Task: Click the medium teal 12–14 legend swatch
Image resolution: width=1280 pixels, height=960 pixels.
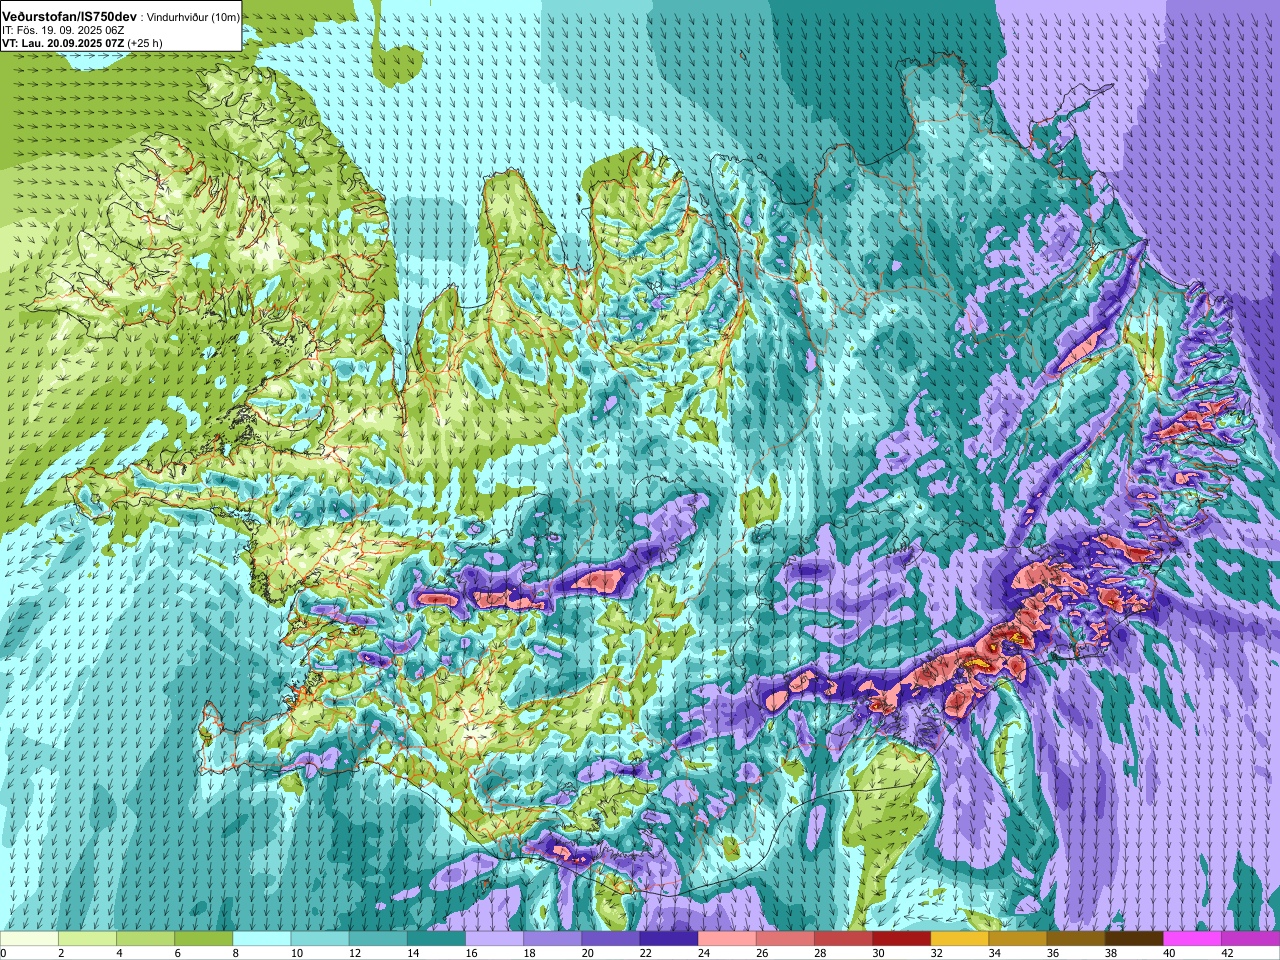Action: [378, 939]
